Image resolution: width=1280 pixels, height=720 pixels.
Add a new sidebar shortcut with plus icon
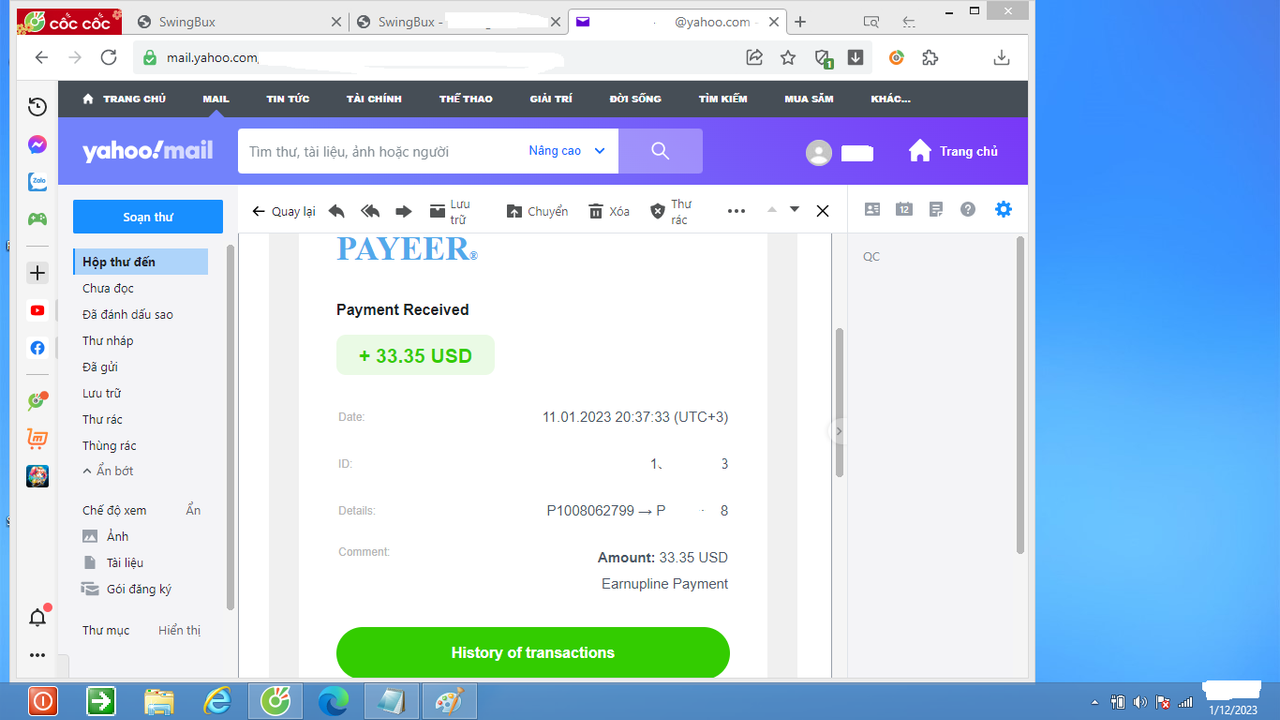point(37,273)
